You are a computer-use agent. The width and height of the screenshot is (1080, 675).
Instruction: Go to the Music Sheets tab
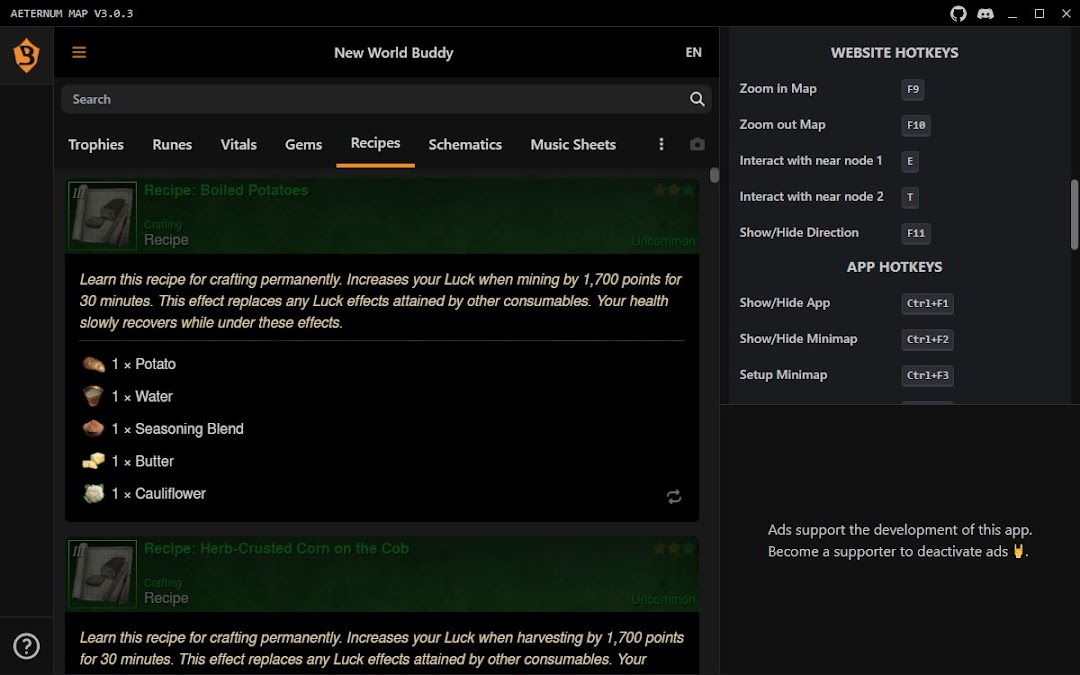click(x=573, y=145)
